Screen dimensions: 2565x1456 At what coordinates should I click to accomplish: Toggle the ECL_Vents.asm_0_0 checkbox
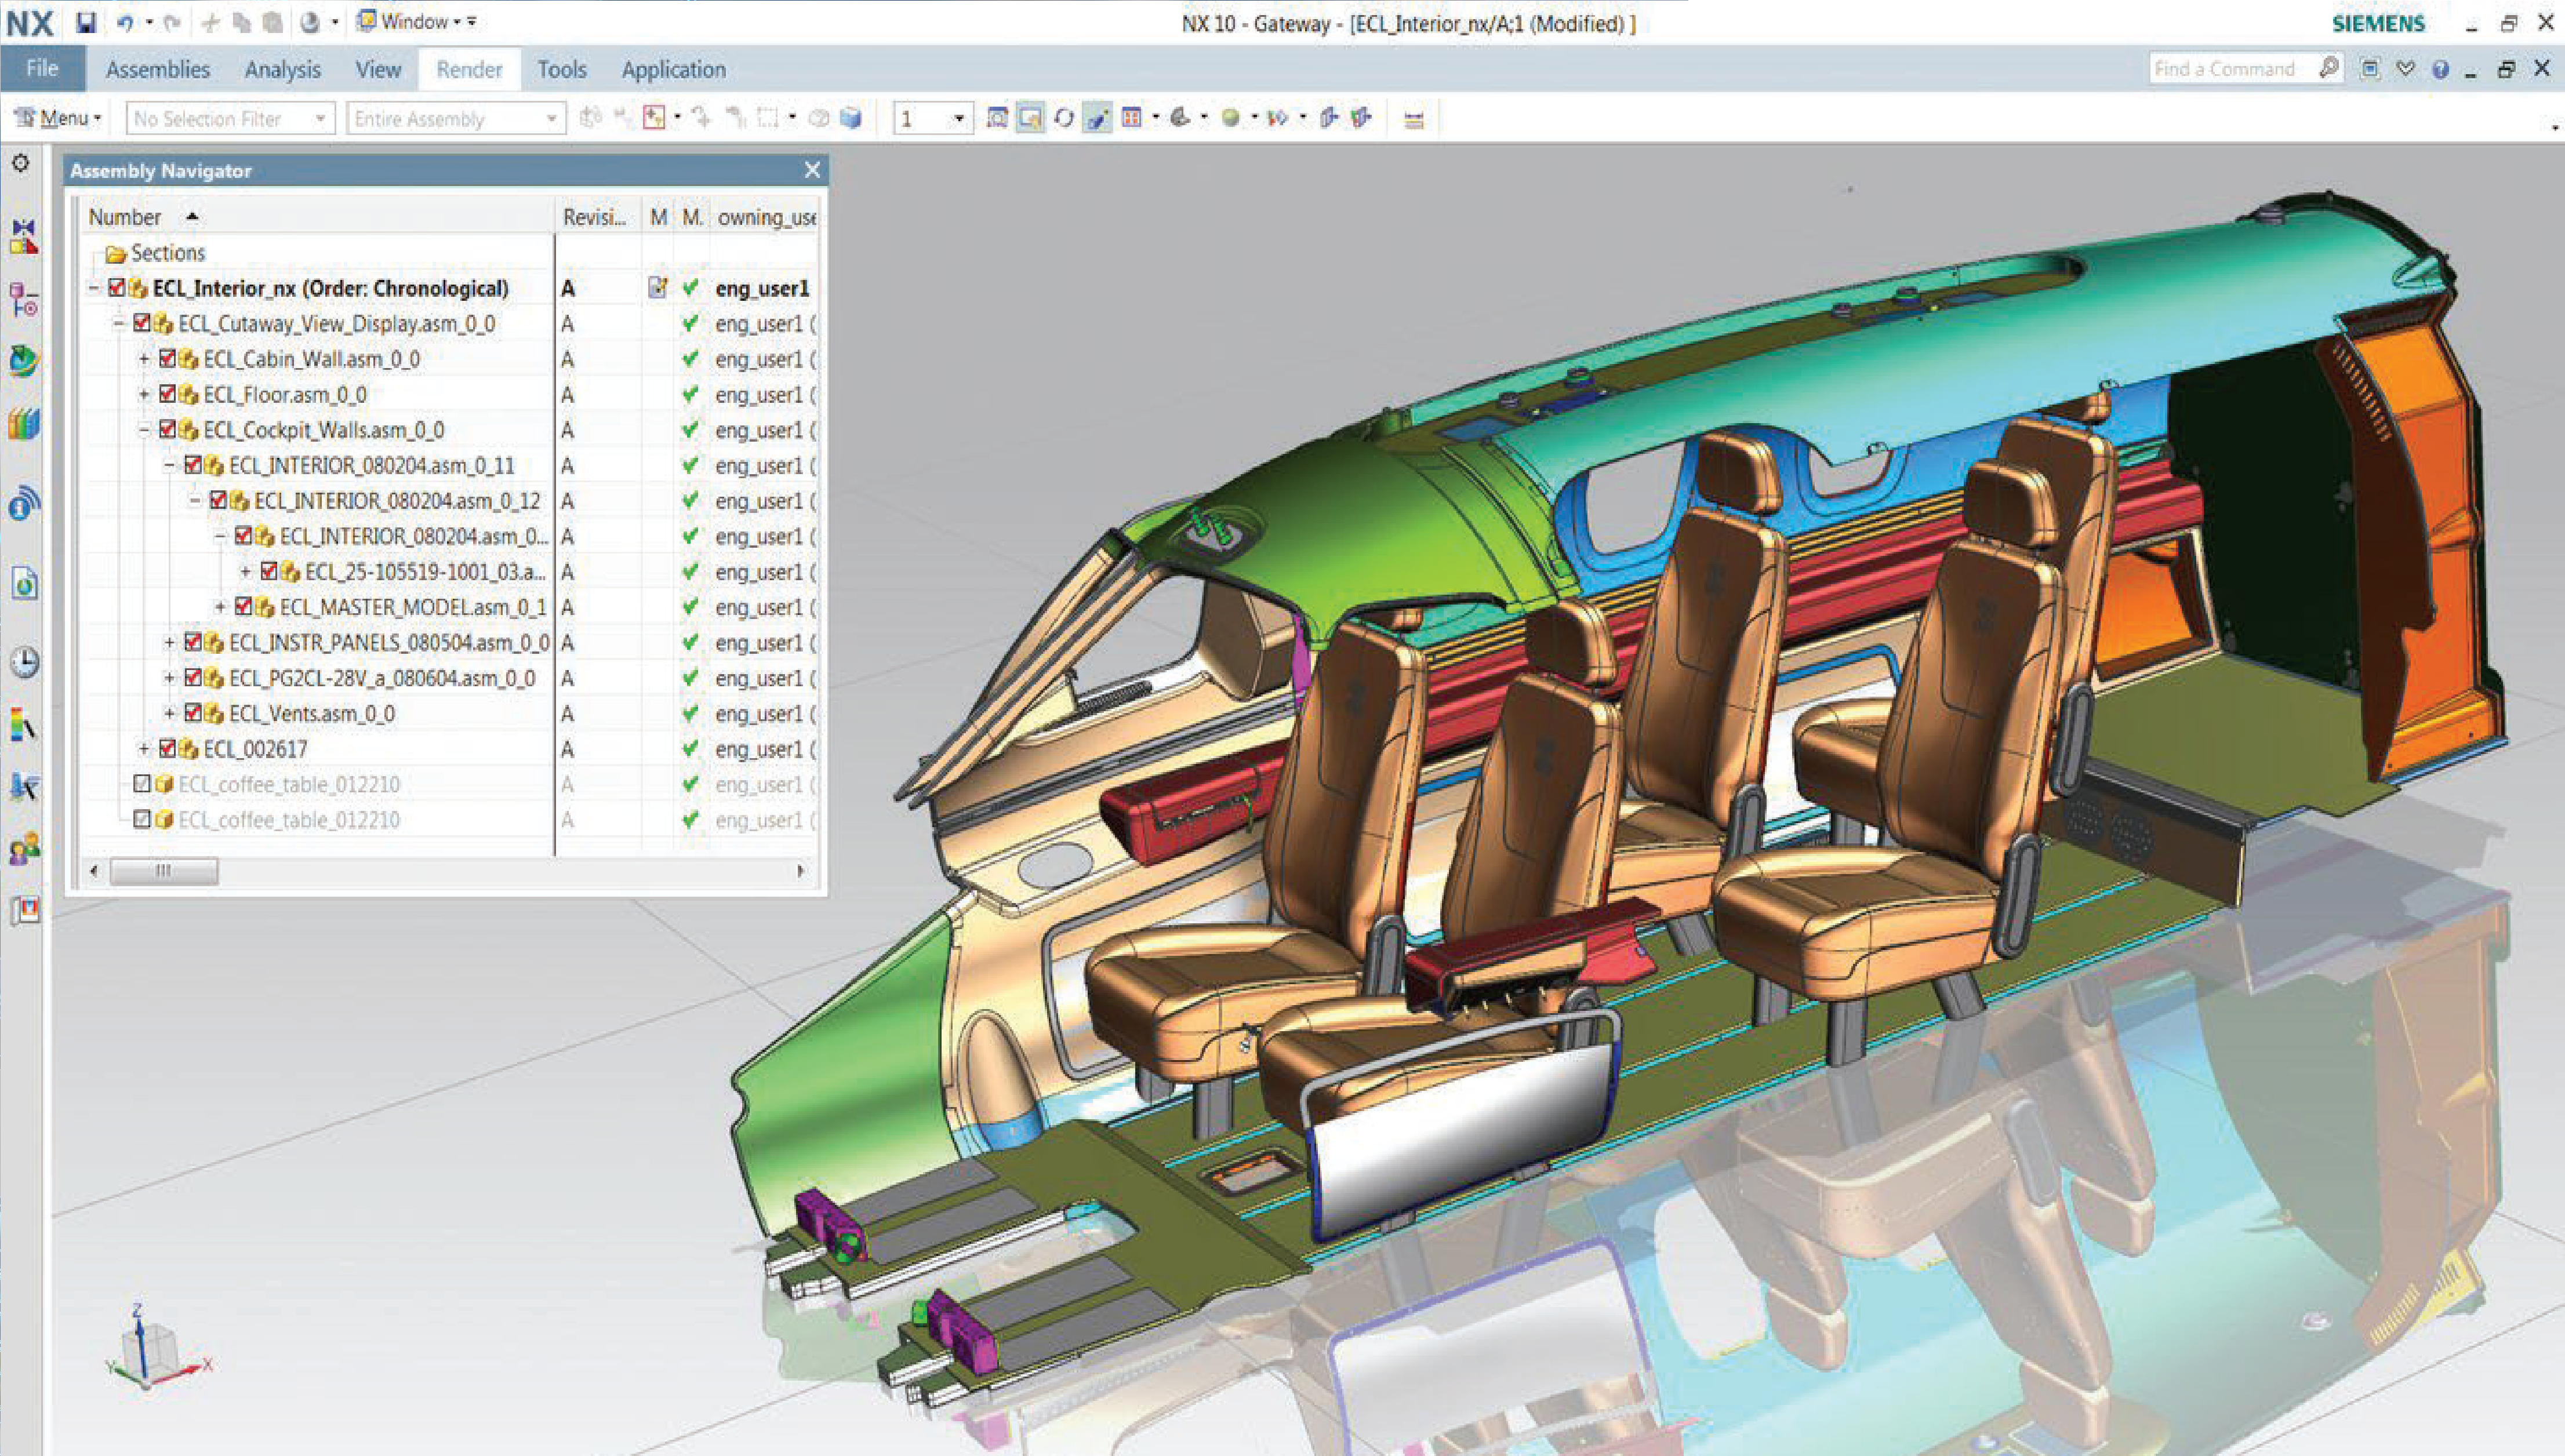193,712
